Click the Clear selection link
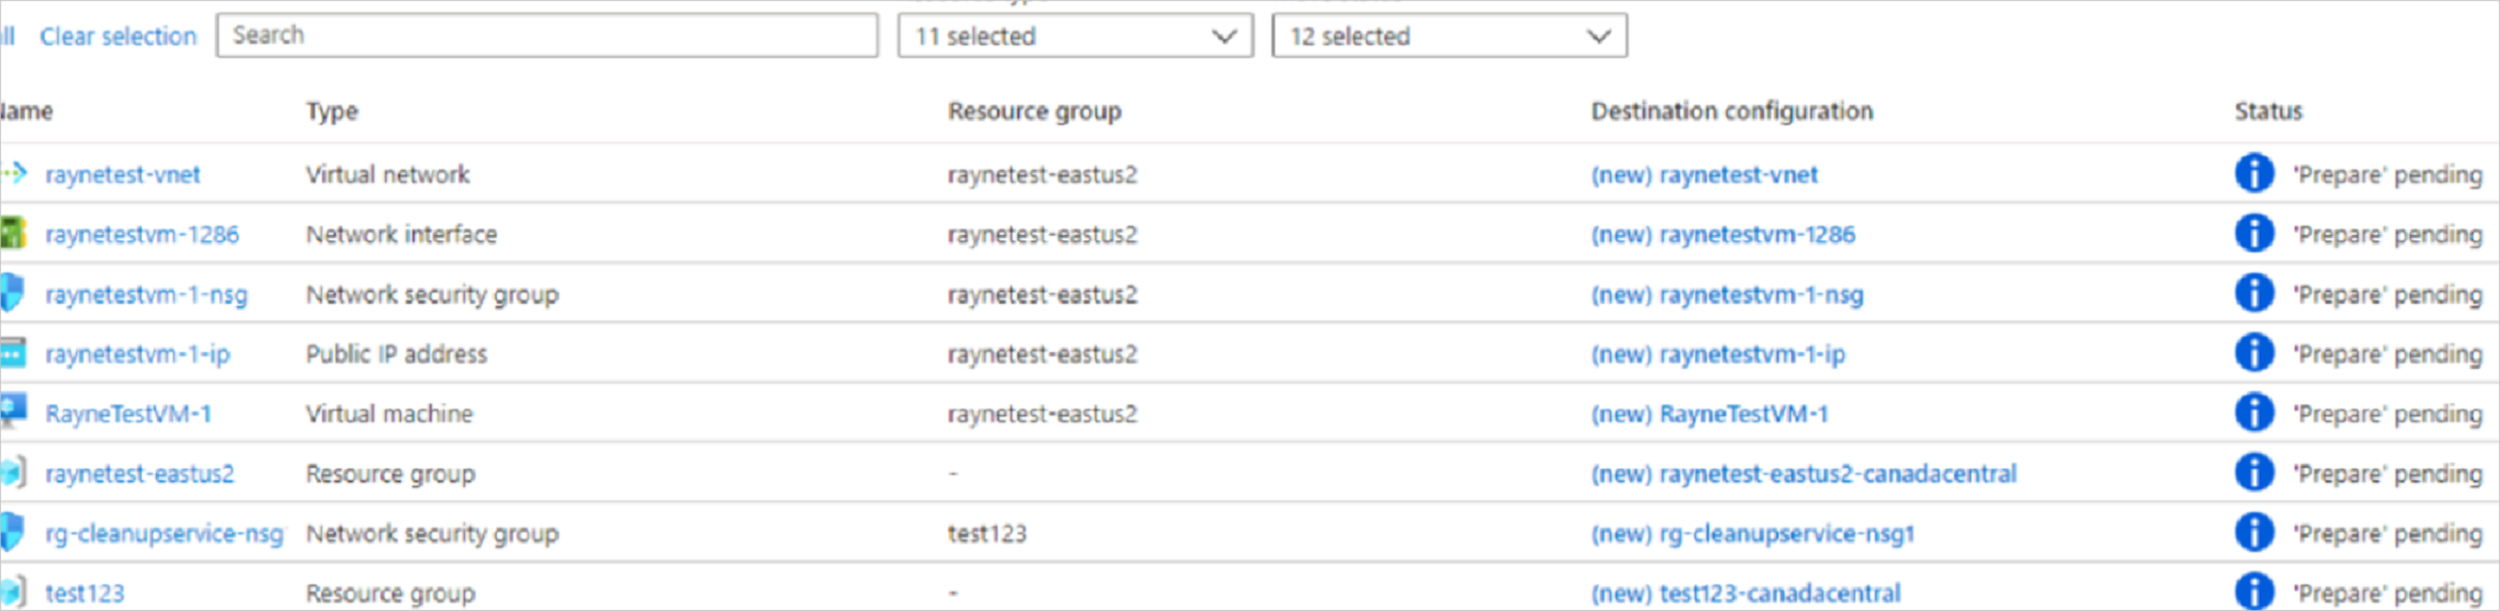Screen dimensions: 2500x611 point(118,36)
